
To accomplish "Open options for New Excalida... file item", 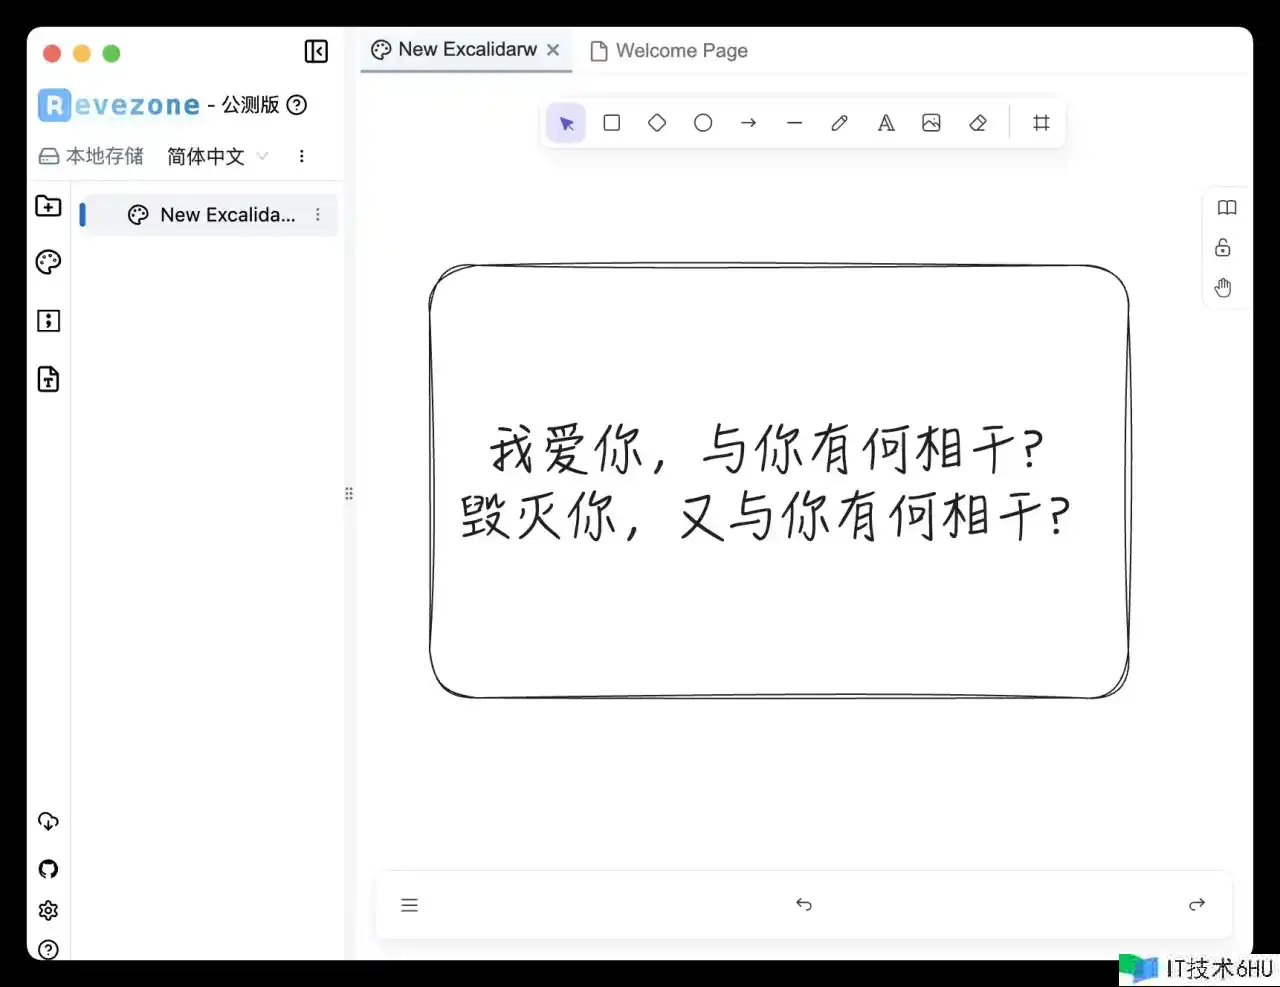I will coord(318,215).
